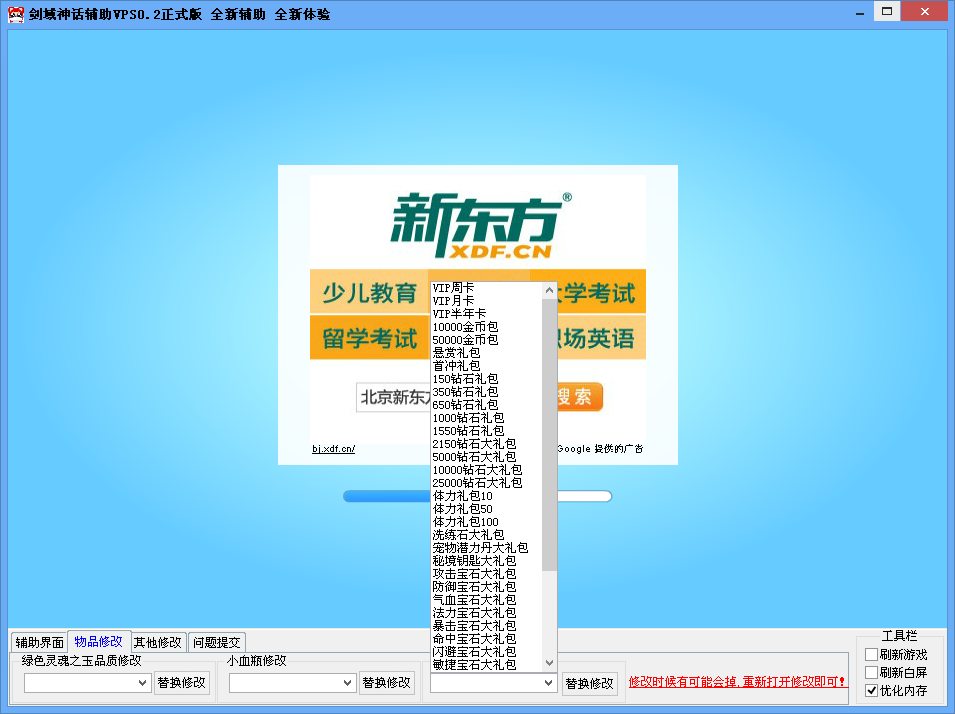Choose VIP月卡 in the dropdown list
The width and height of the screenshot is (955, 714).
click(x=486, y=301)
